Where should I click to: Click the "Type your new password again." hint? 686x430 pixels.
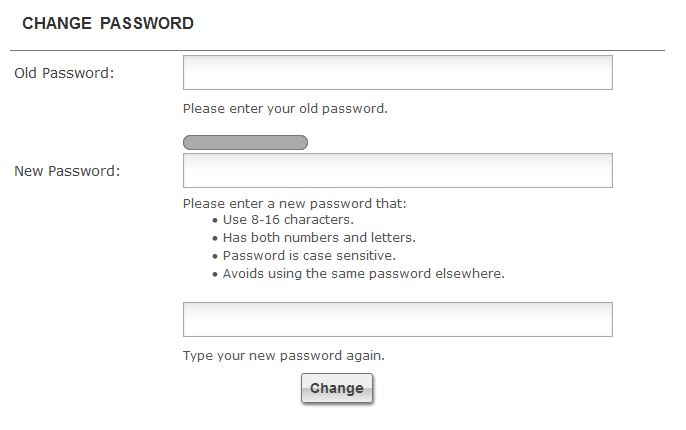click(x=283, y=355)
